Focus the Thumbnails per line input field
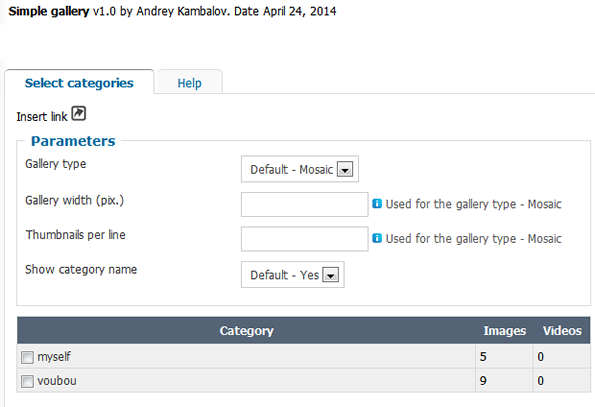This screenshot has width=595, height=407. tap(304, 239)
